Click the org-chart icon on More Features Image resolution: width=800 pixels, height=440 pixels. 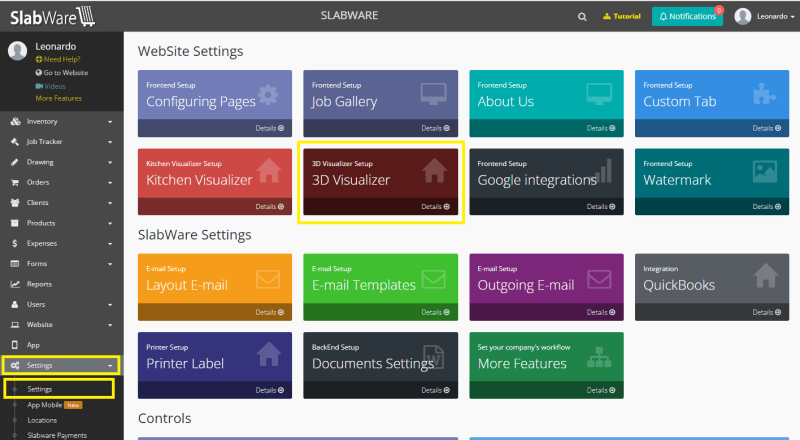point(599,357)
